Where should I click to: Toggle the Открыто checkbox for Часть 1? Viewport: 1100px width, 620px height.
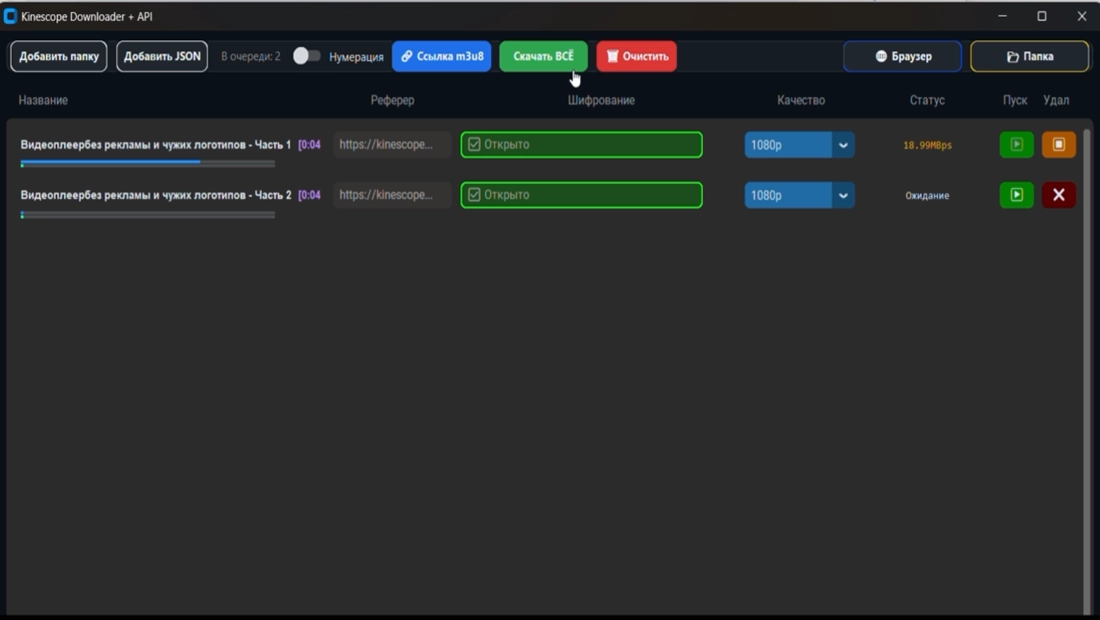(474, 144)
